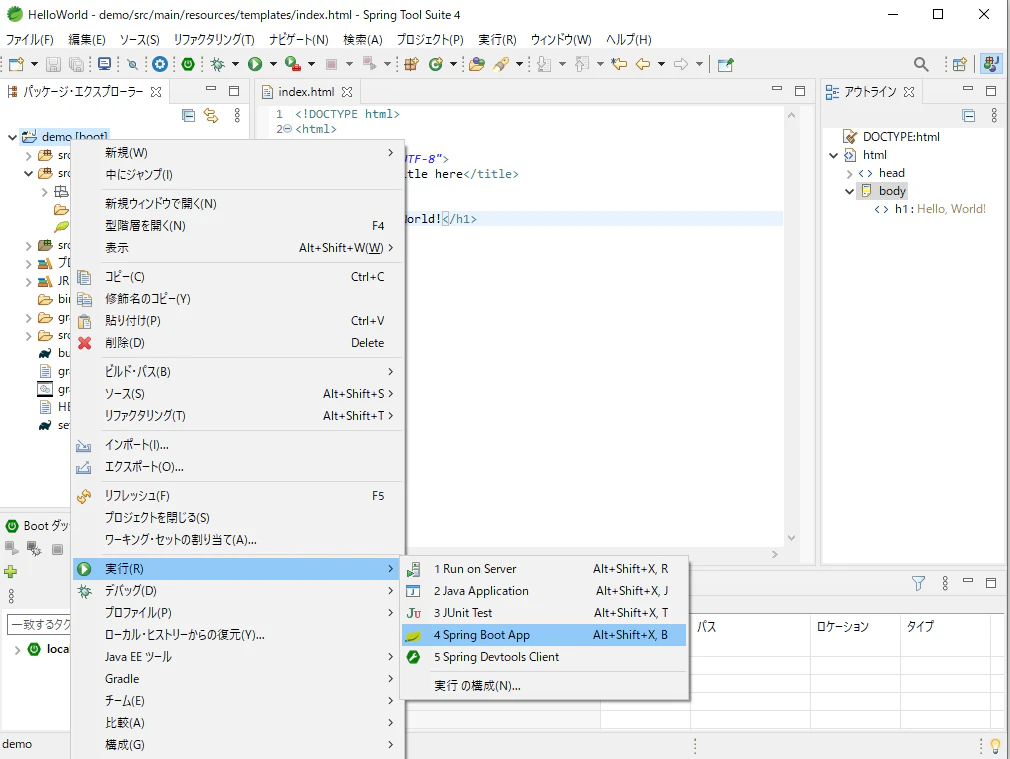Click the Debug bug icon in the toolbar
Screen dimensions: 1010x759
click(x=218, y=64)
